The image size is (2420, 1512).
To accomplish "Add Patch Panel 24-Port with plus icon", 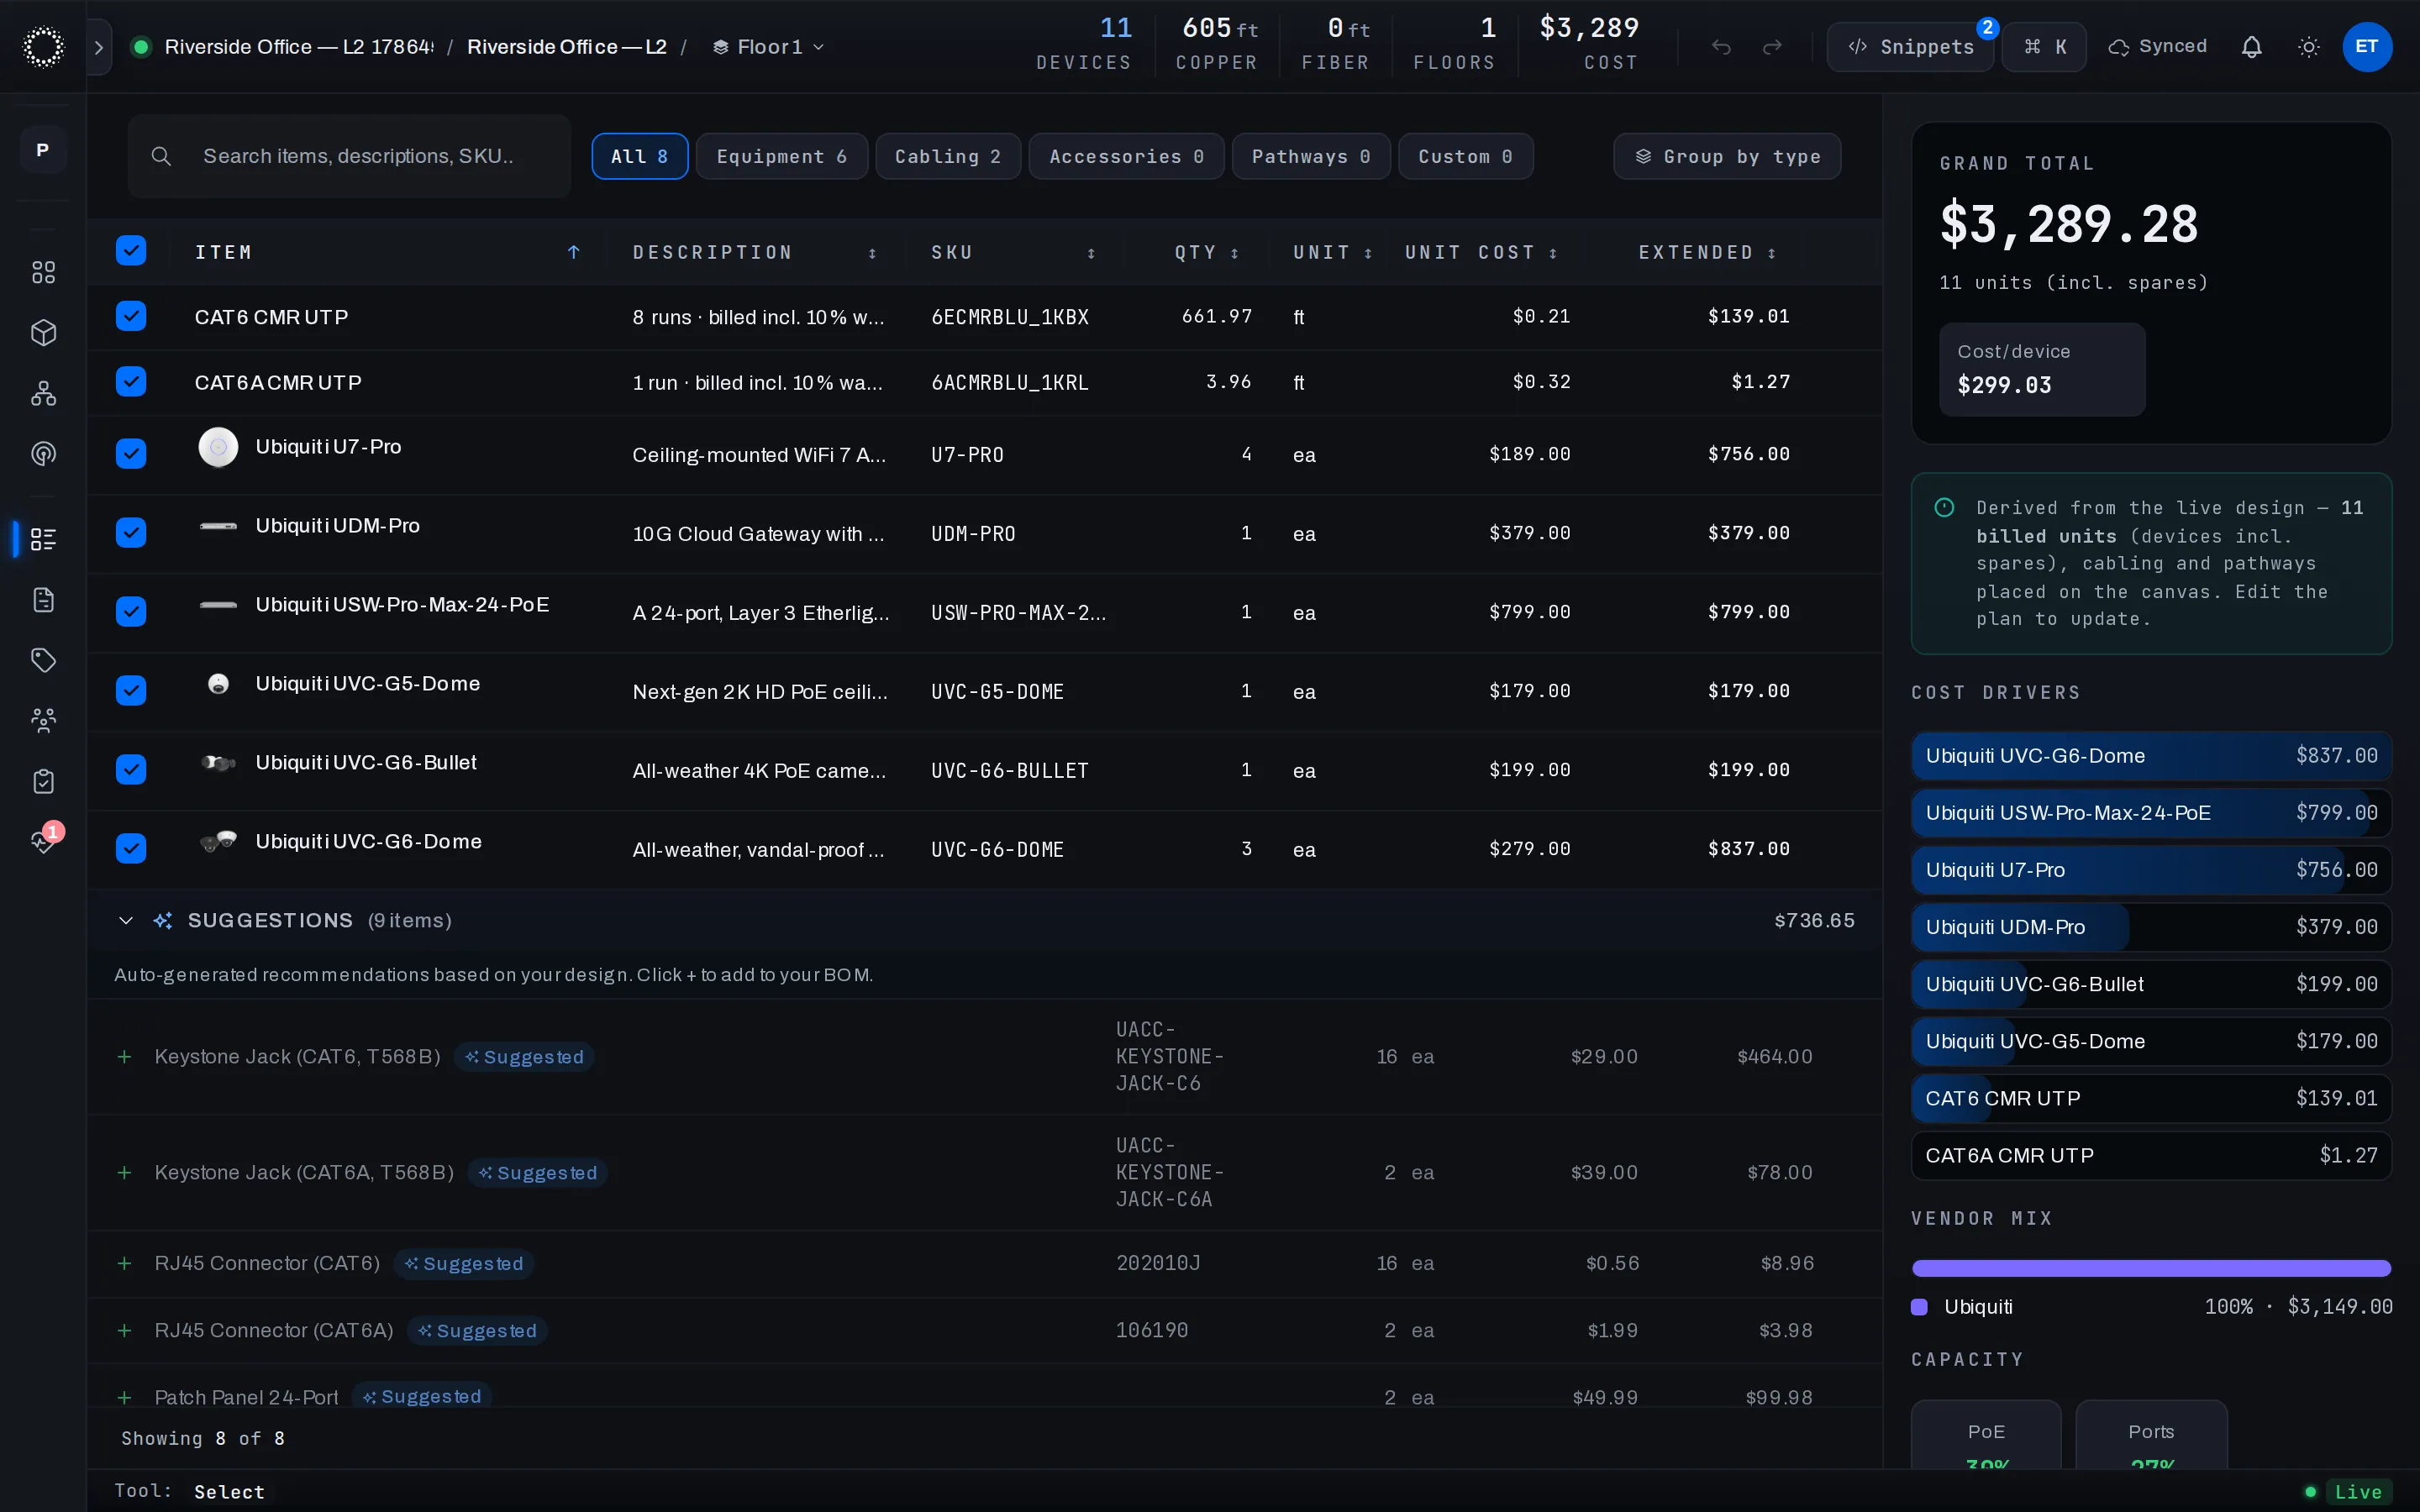I will (124, 1398).
